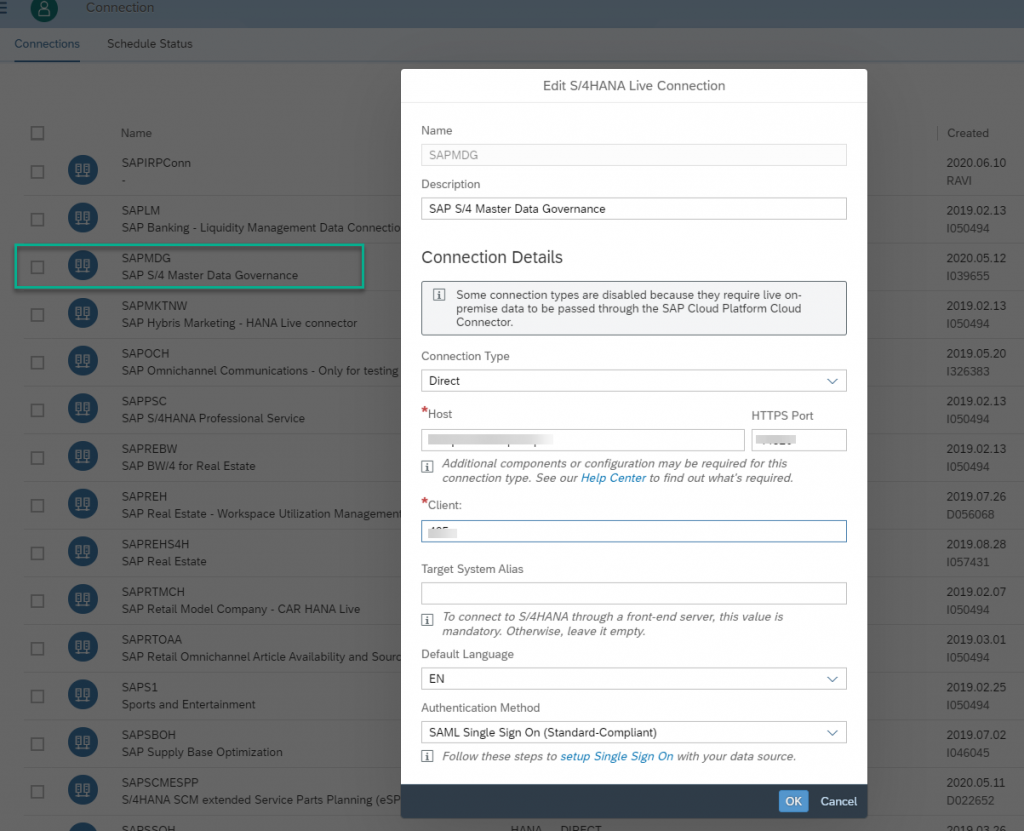Click the Created column header
1024x831 pixels.
point(968,133)
